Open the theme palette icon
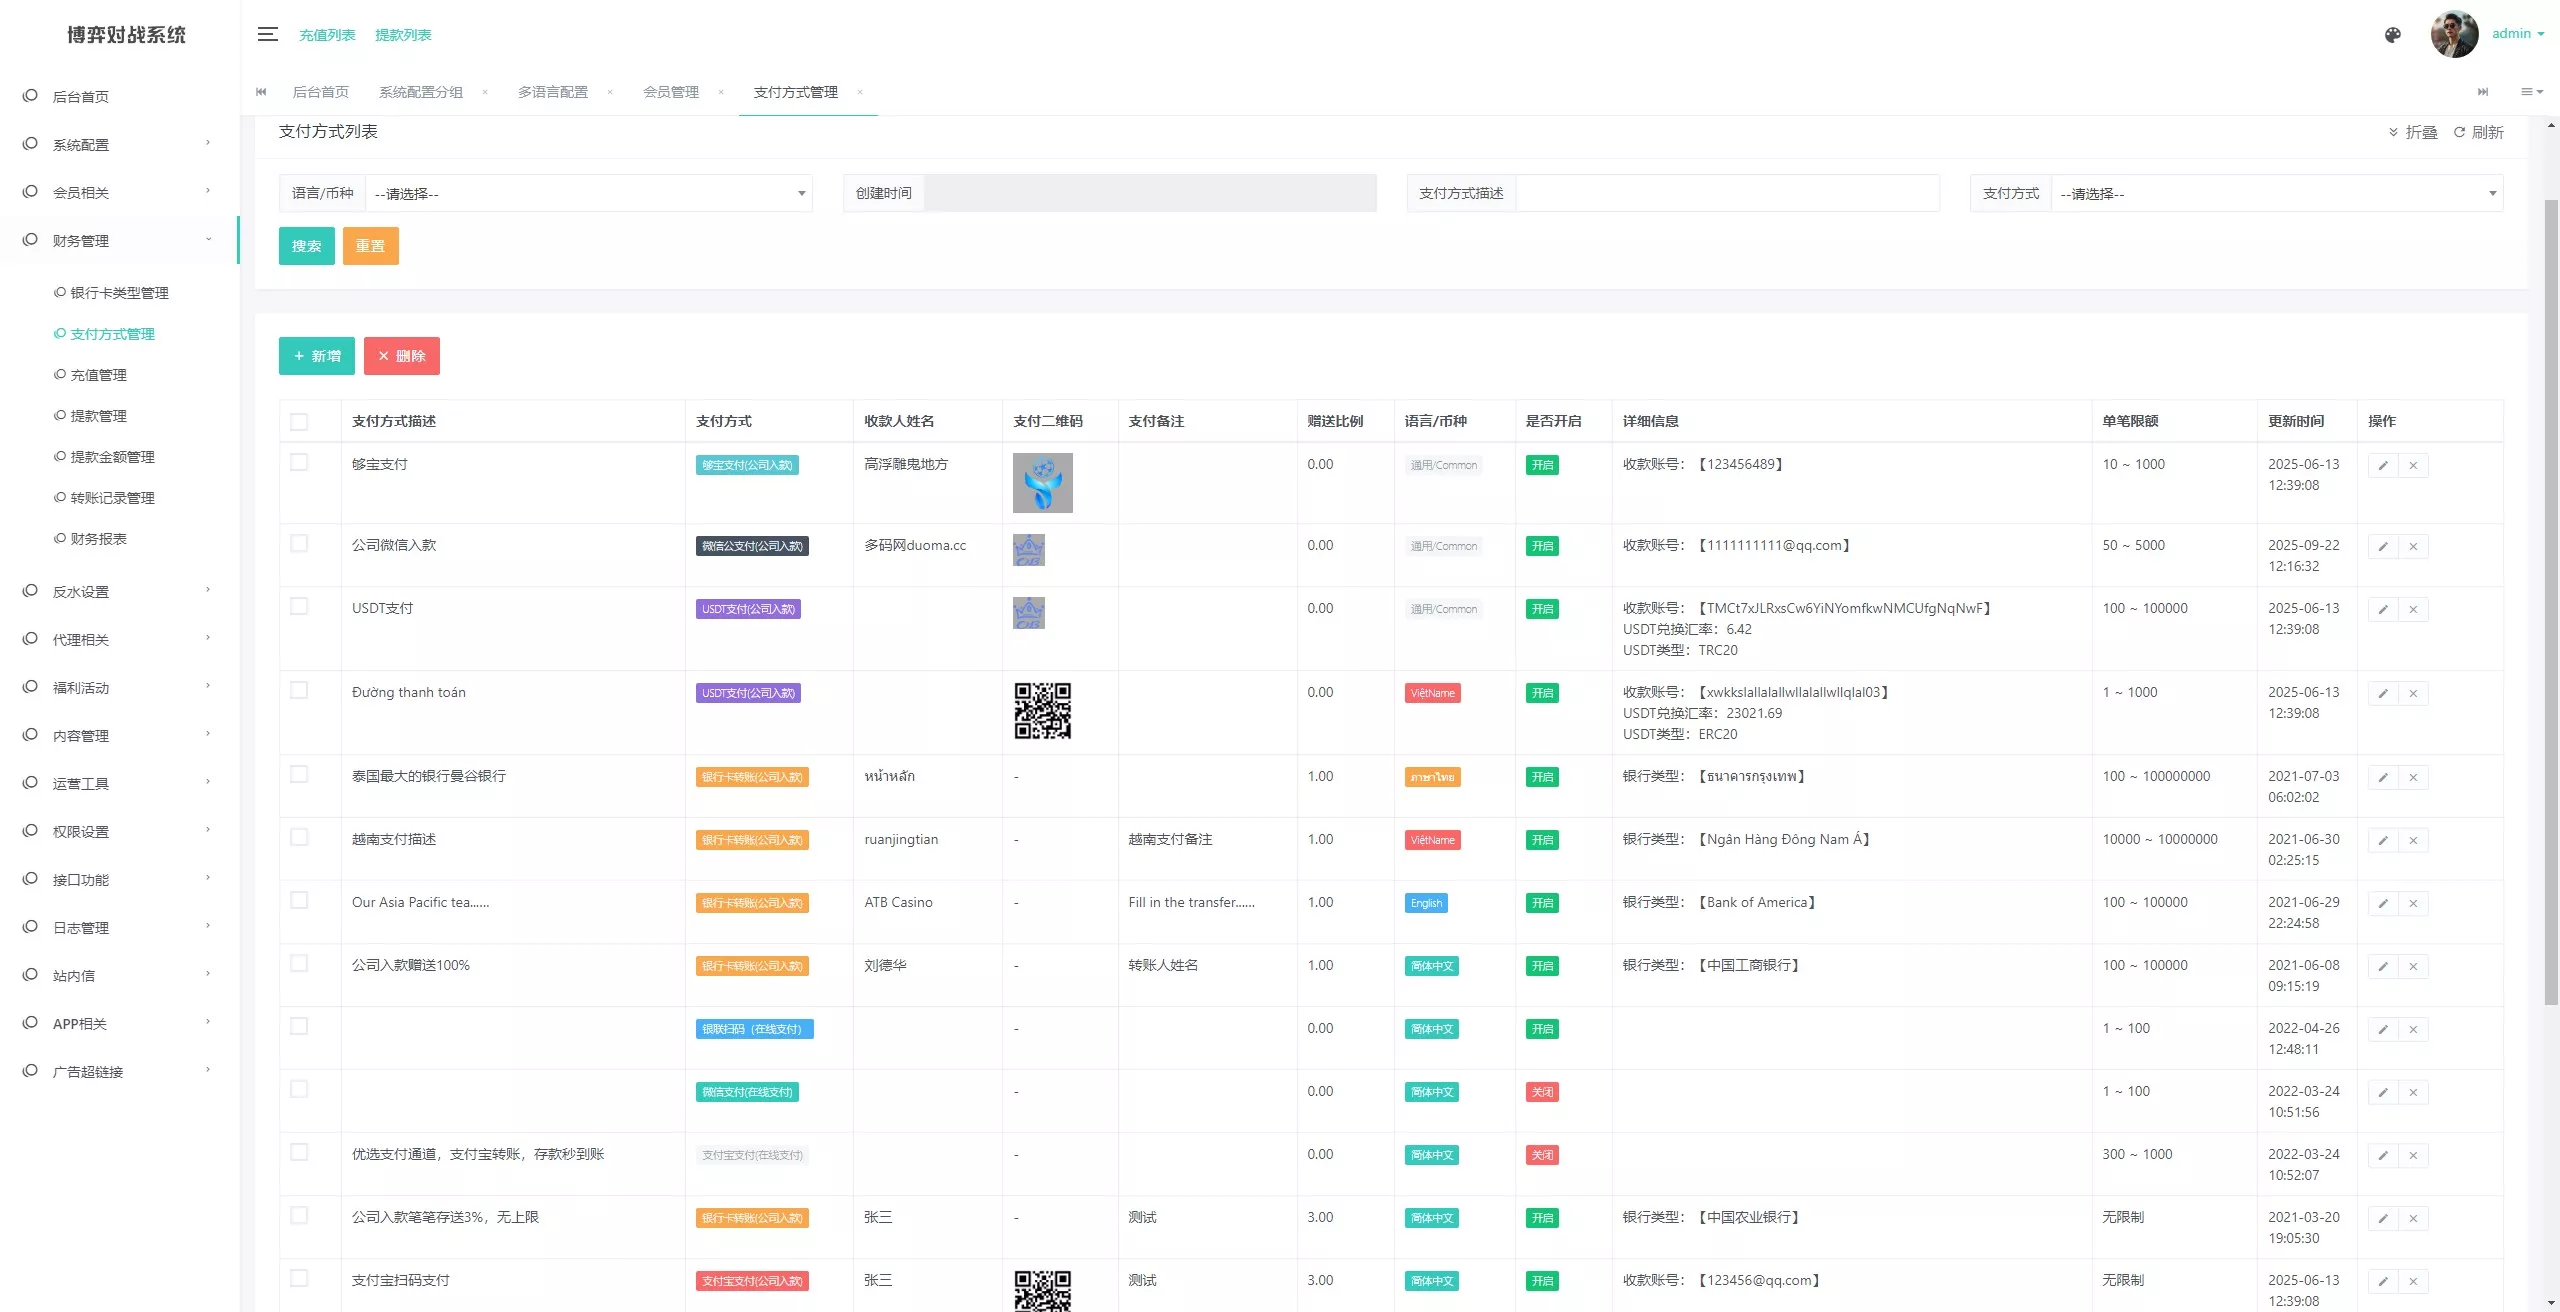The width and height of the screenshot is (2560, 1312). coord(2392,35)
